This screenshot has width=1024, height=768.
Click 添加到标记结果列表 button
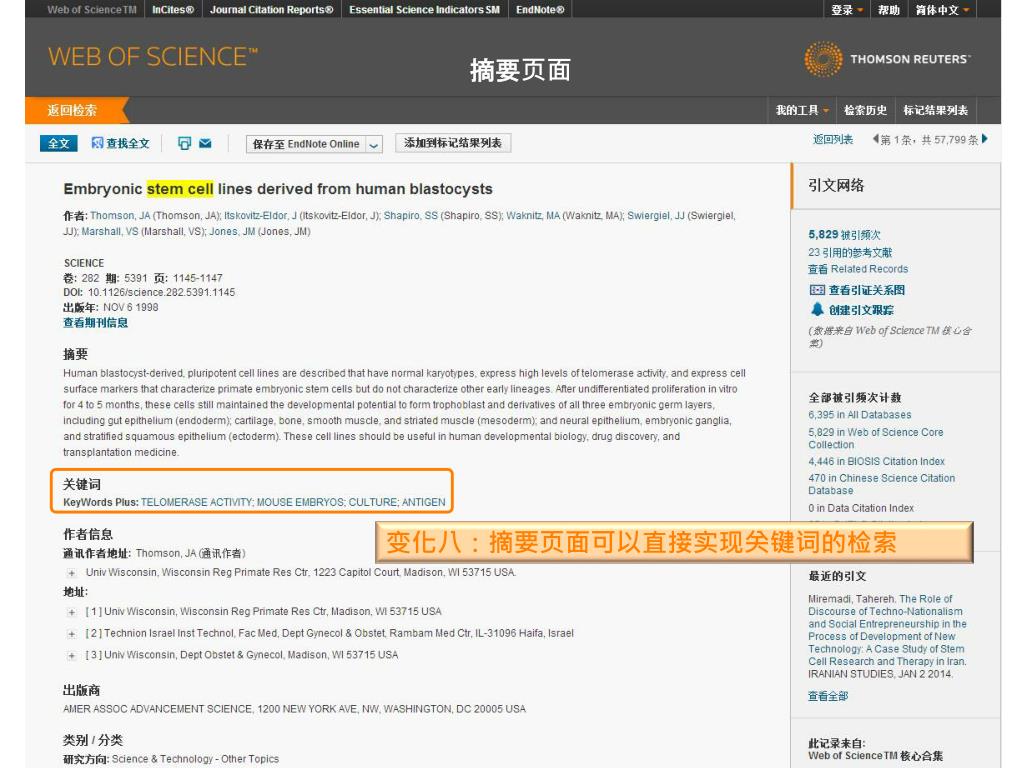click(x=453, y=143)
